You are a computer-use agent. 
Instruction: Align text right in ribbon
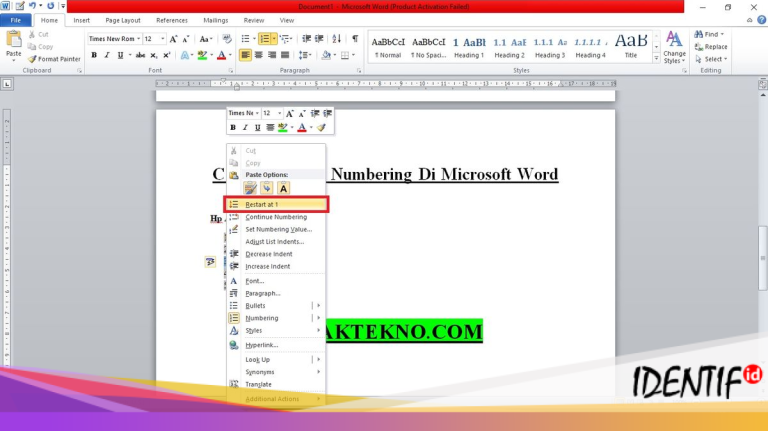[x=272, y=55]
